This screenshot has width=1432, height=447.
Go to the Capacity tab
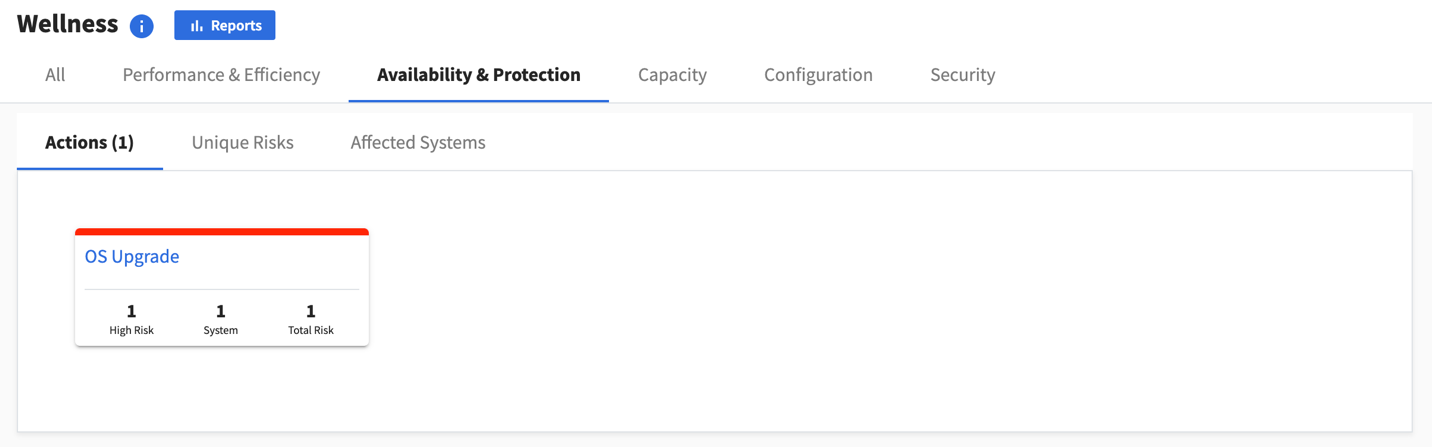click(x=672, y=75)
